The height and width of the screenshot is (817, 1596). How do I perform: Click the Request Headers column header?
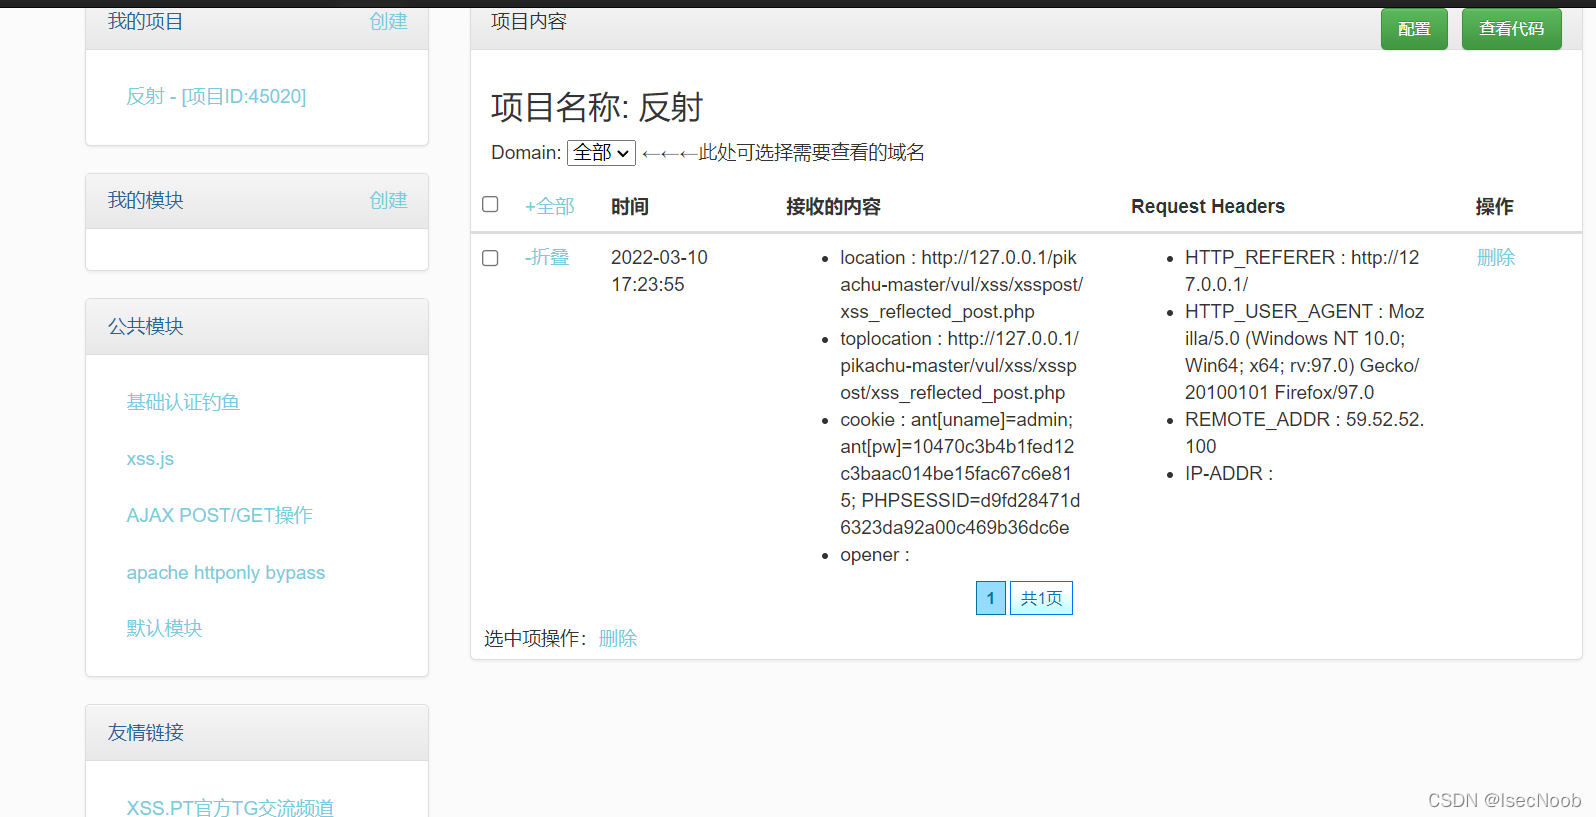coord(1208,206)
